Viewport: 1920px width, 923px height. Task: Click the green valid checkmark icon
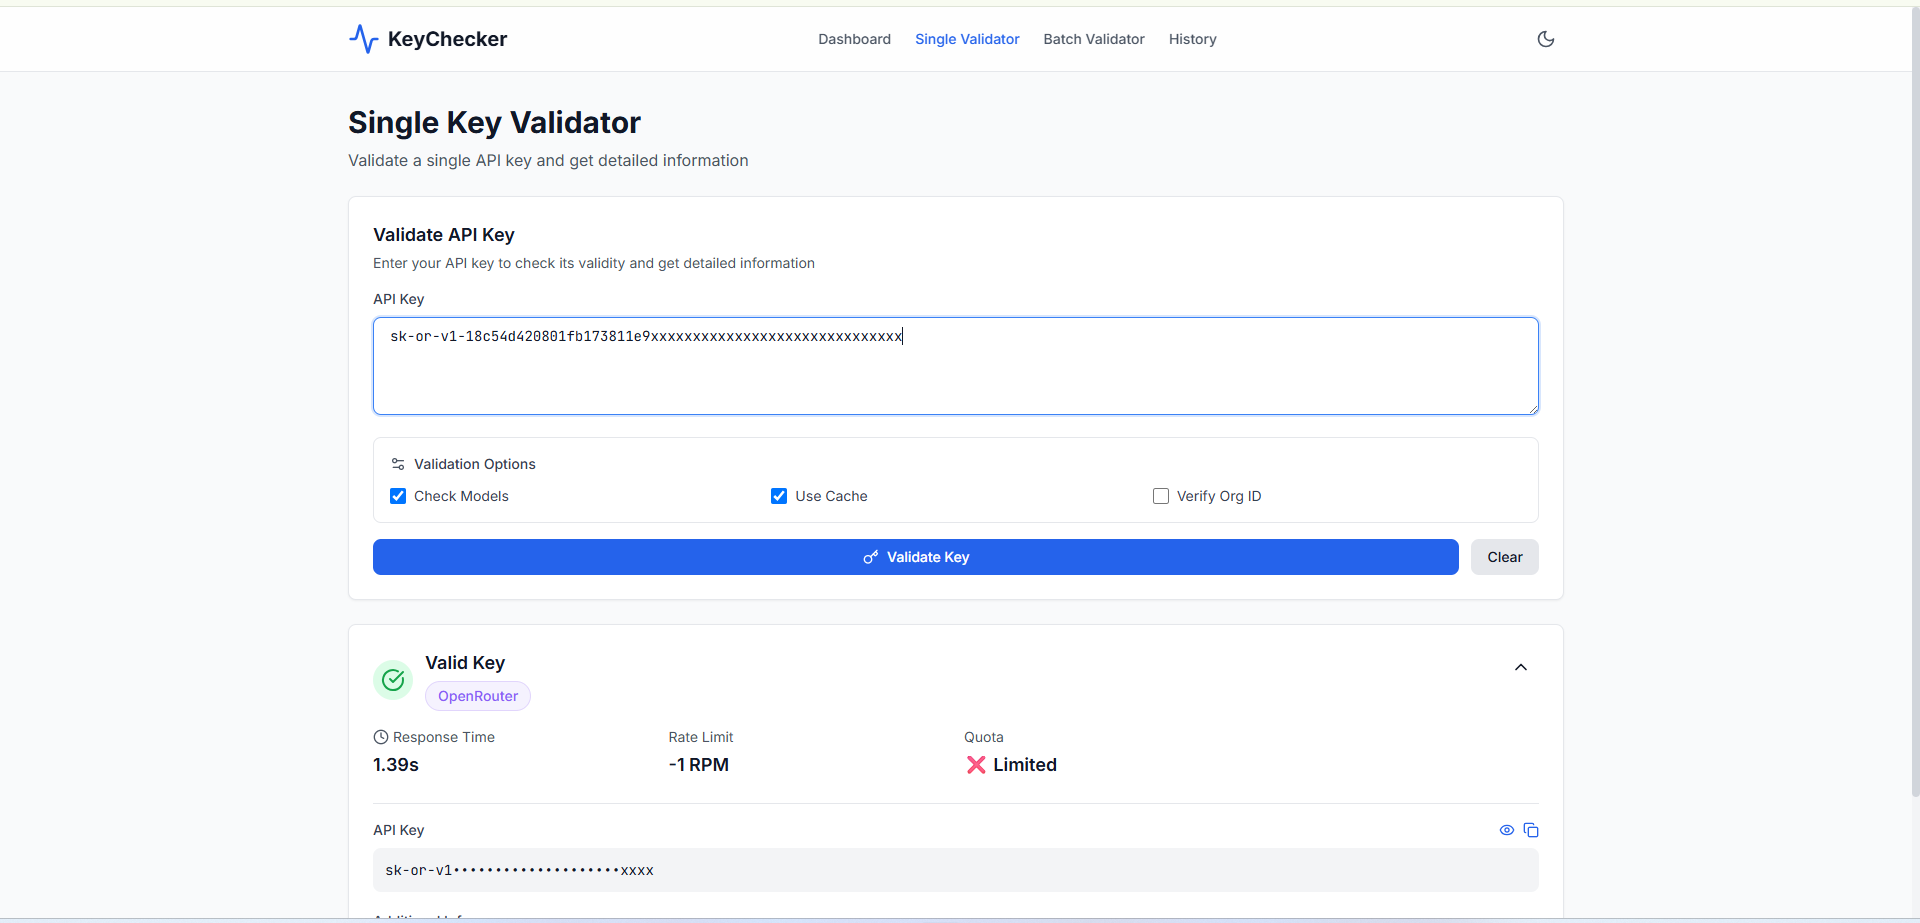[x=393, y=680]
